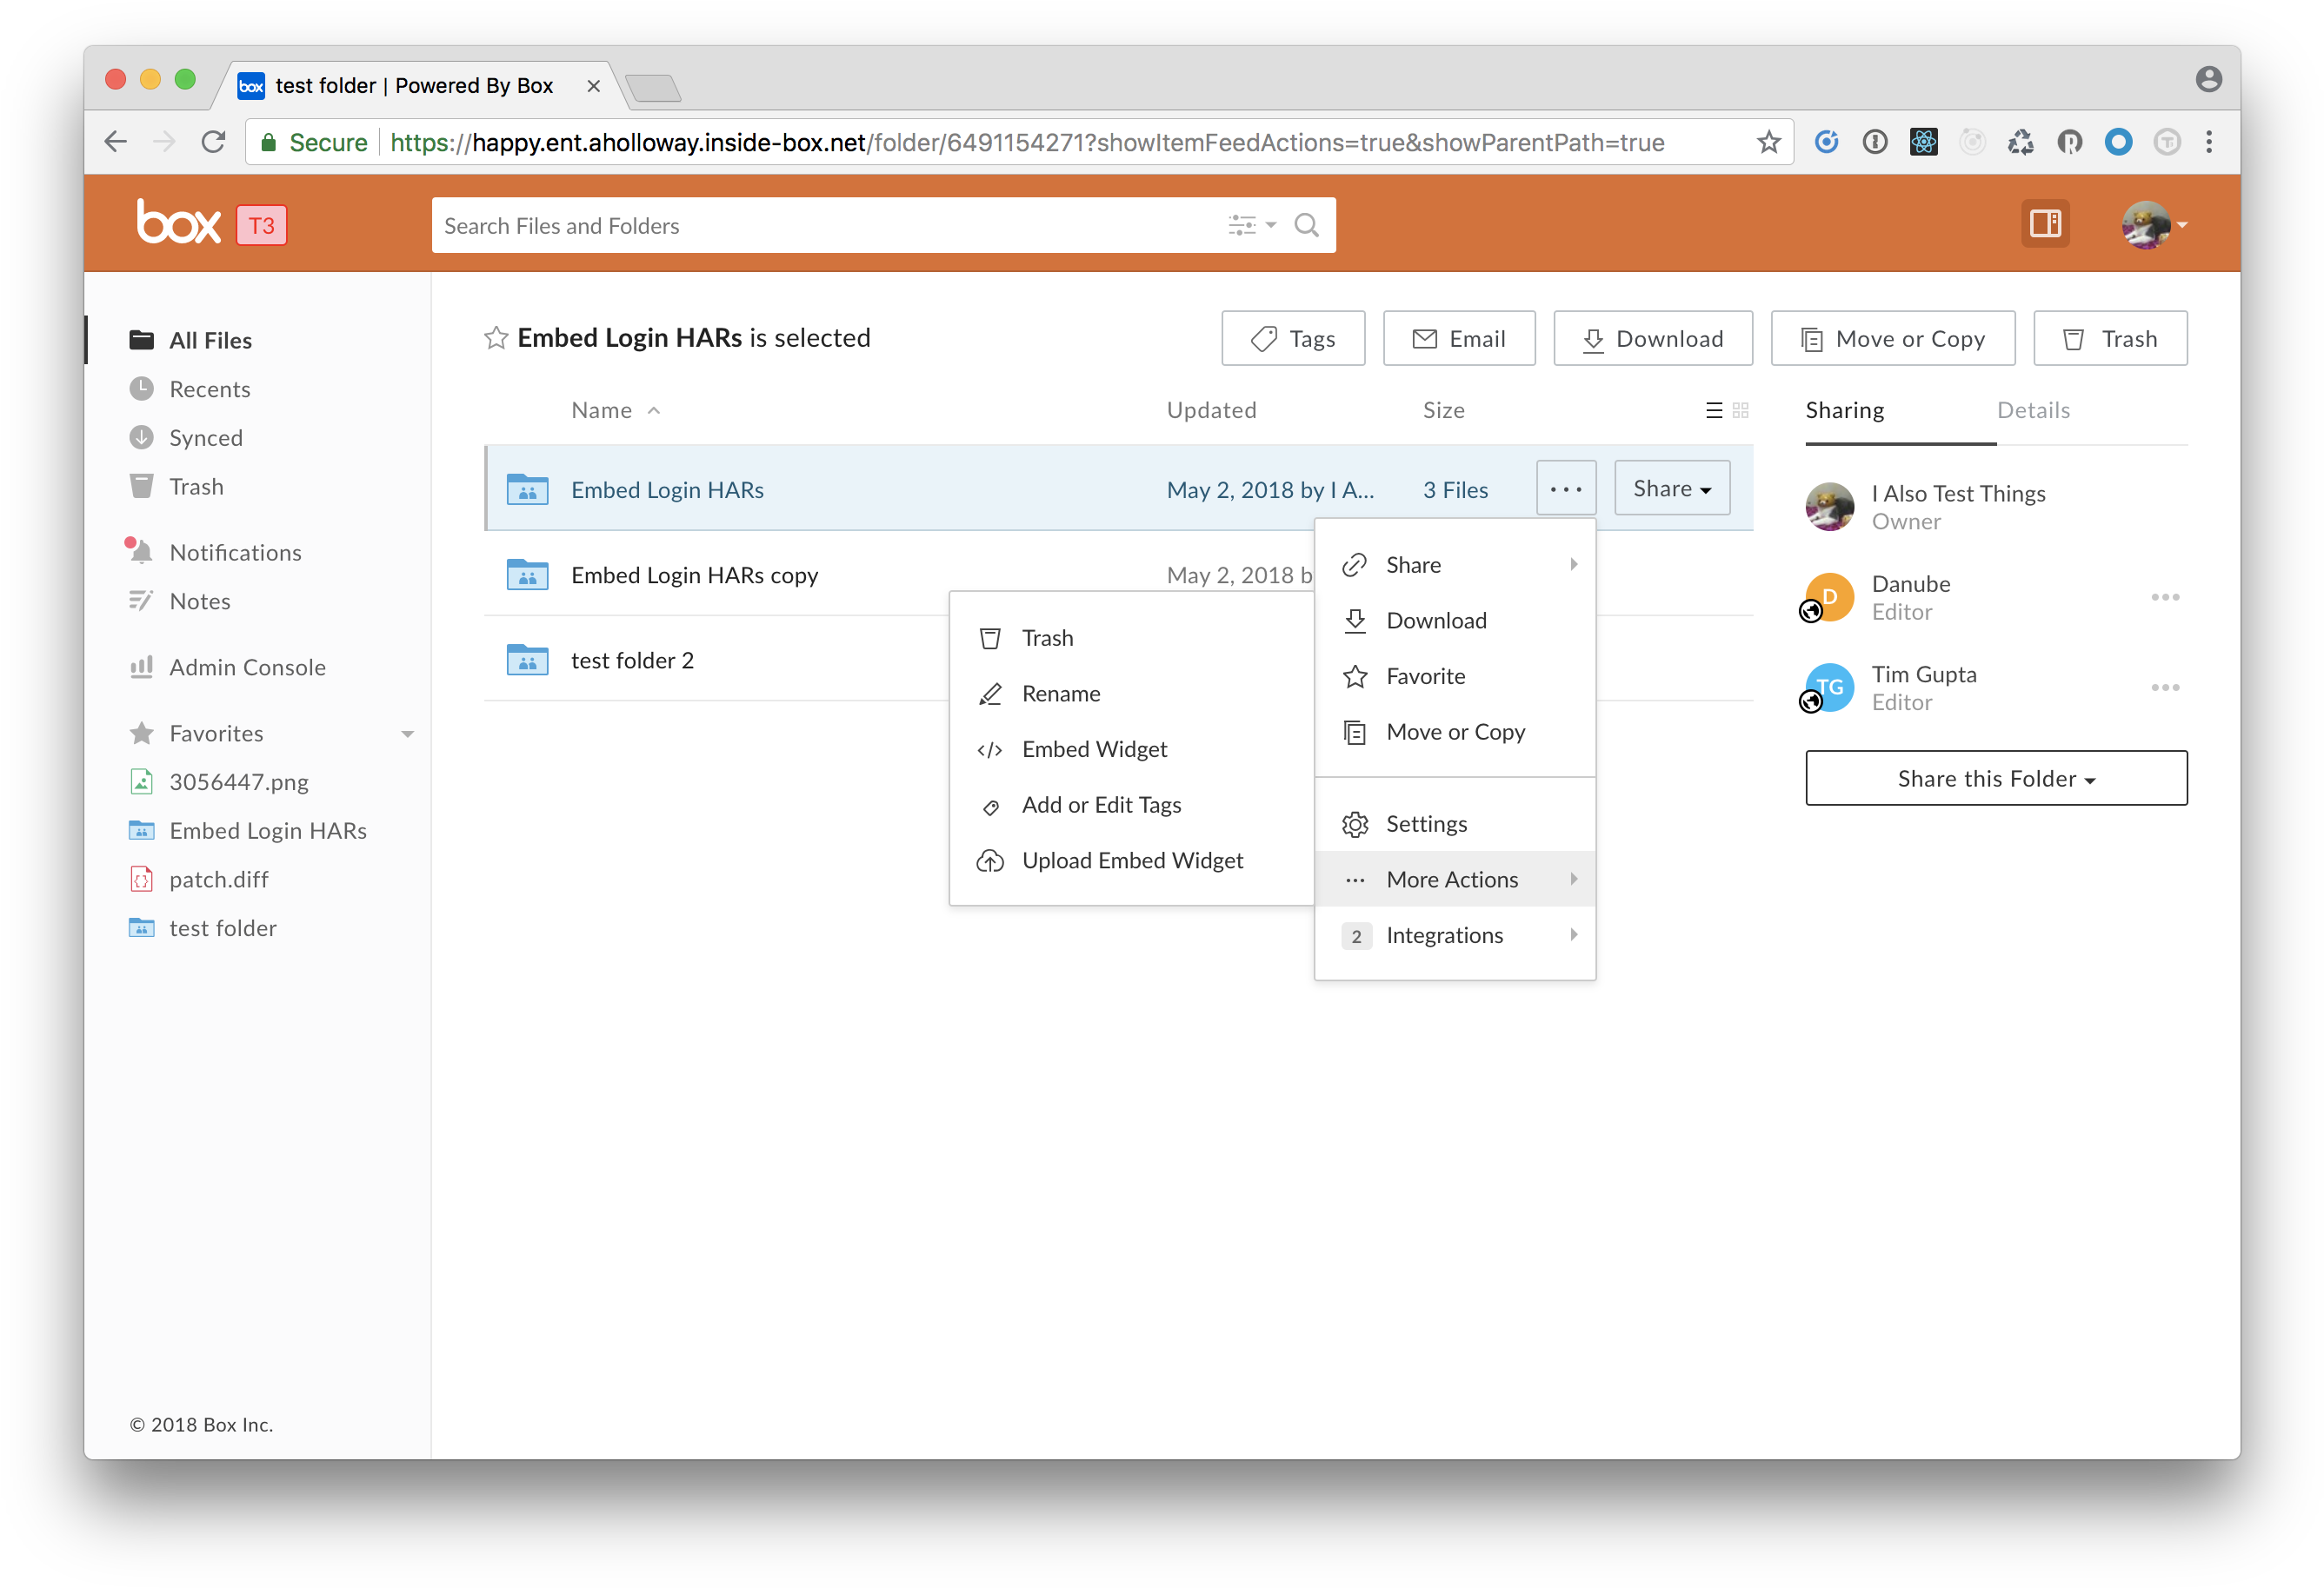This screenshot has height=1588, width=2324.
Task: Click inside the Search Files and Folders field
Action: coord(800,225)
